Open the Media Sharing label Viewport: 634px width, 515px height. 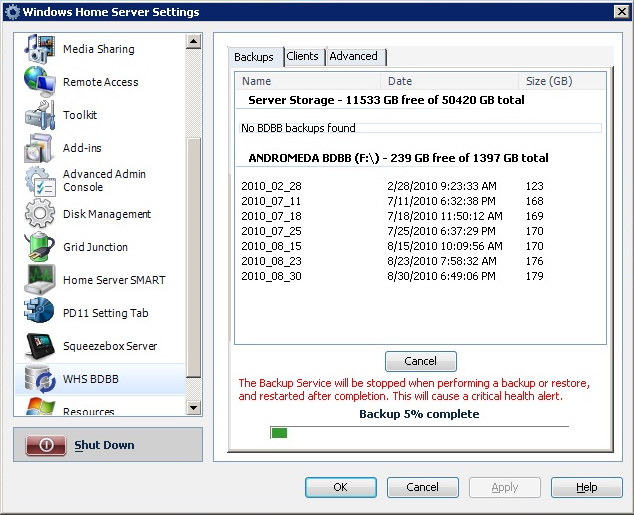click(99, 49)
